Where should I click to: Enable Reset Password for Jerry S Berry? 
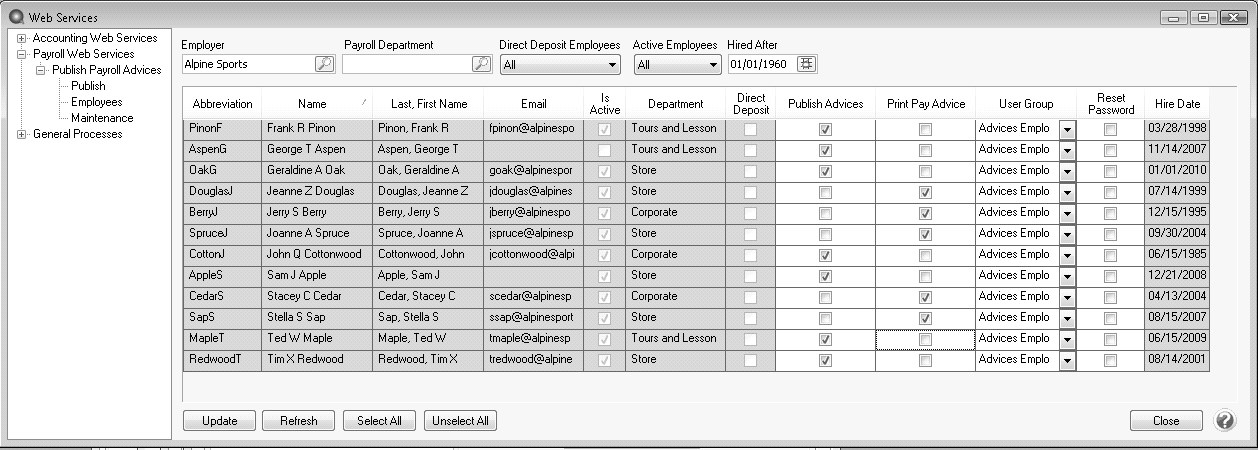[x=1110, y=213]
